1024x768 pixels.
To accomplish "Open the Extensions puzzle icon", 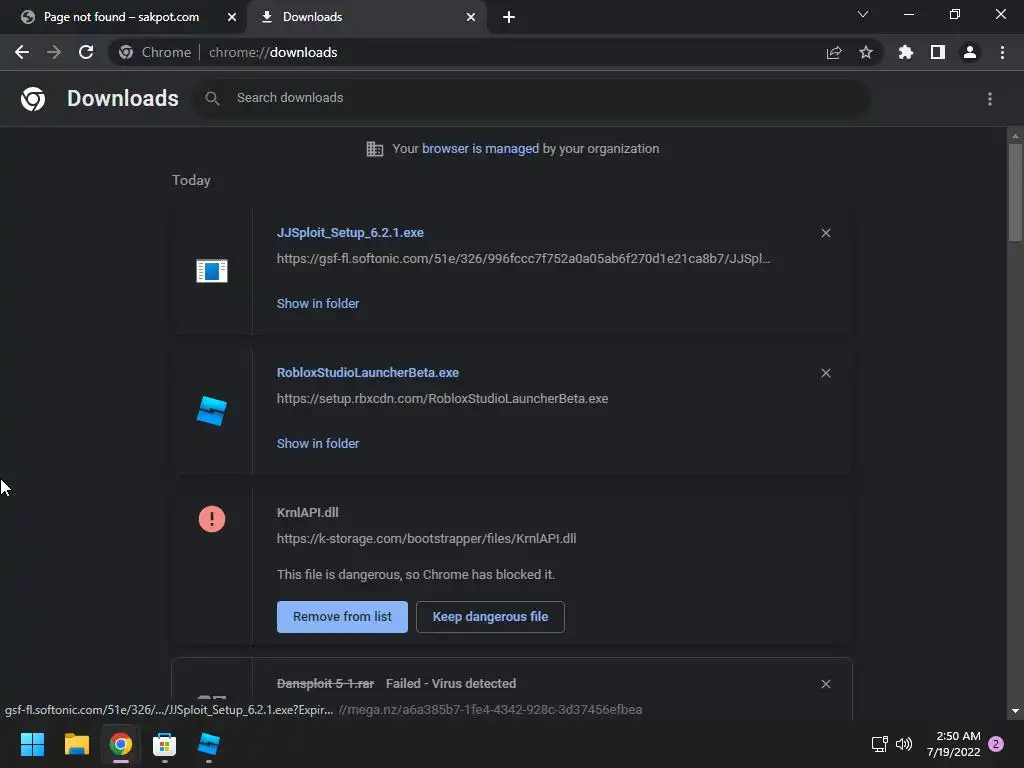I will tap(906, 52).
